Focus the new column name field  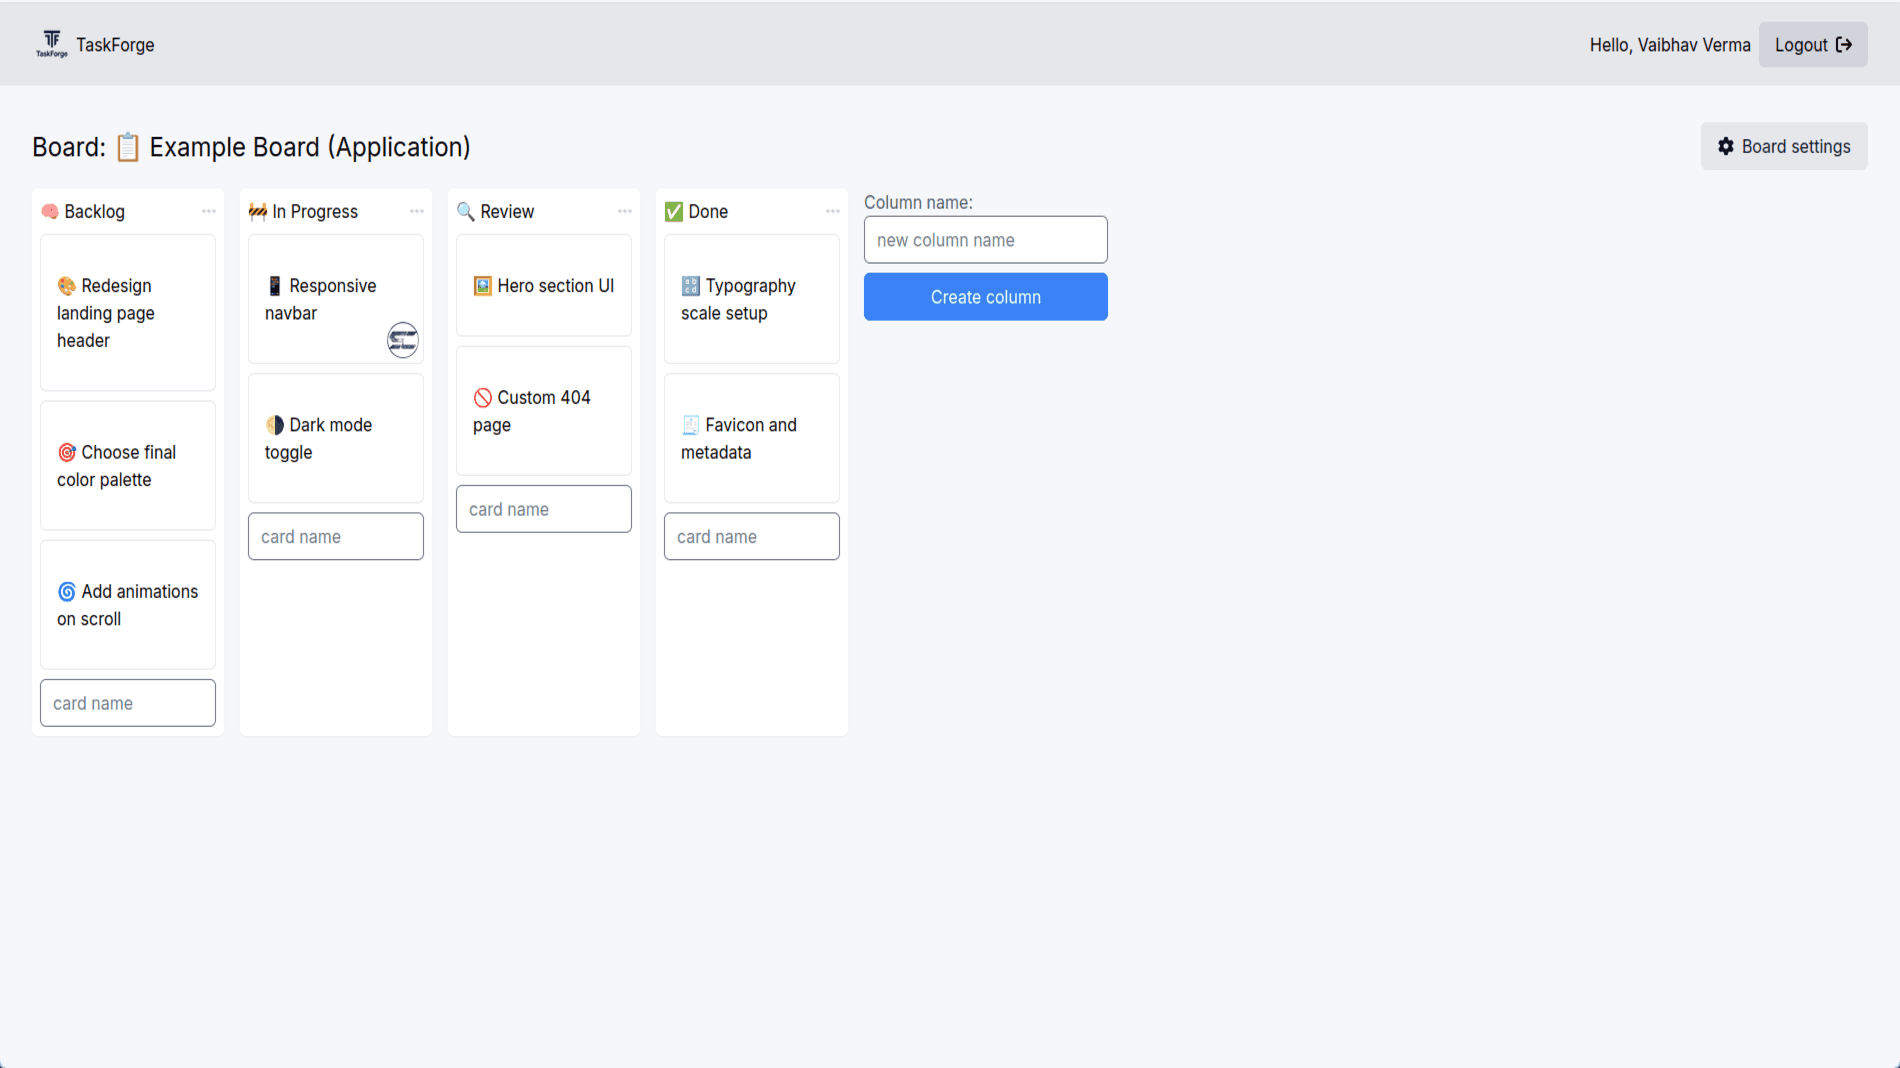985,240
